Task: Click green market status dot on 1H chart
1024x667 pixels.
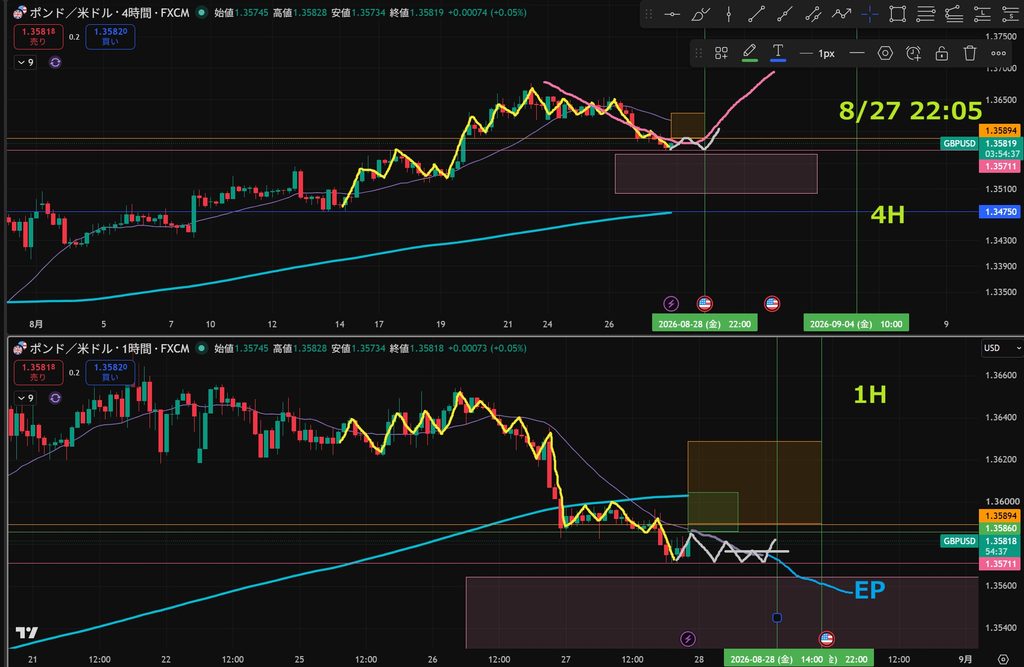Action: (x=202, y=348)
